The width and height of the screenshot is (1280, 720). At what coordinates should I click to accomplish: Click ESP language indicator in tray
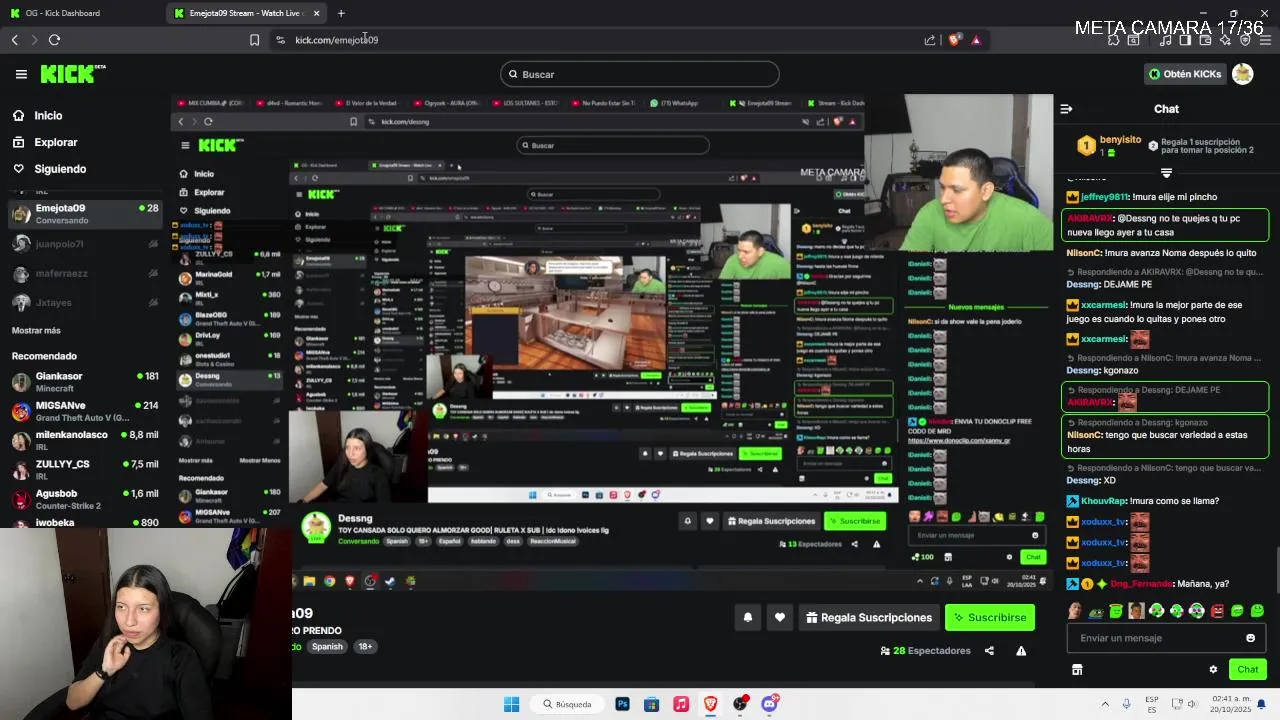tap(1152, 704)
